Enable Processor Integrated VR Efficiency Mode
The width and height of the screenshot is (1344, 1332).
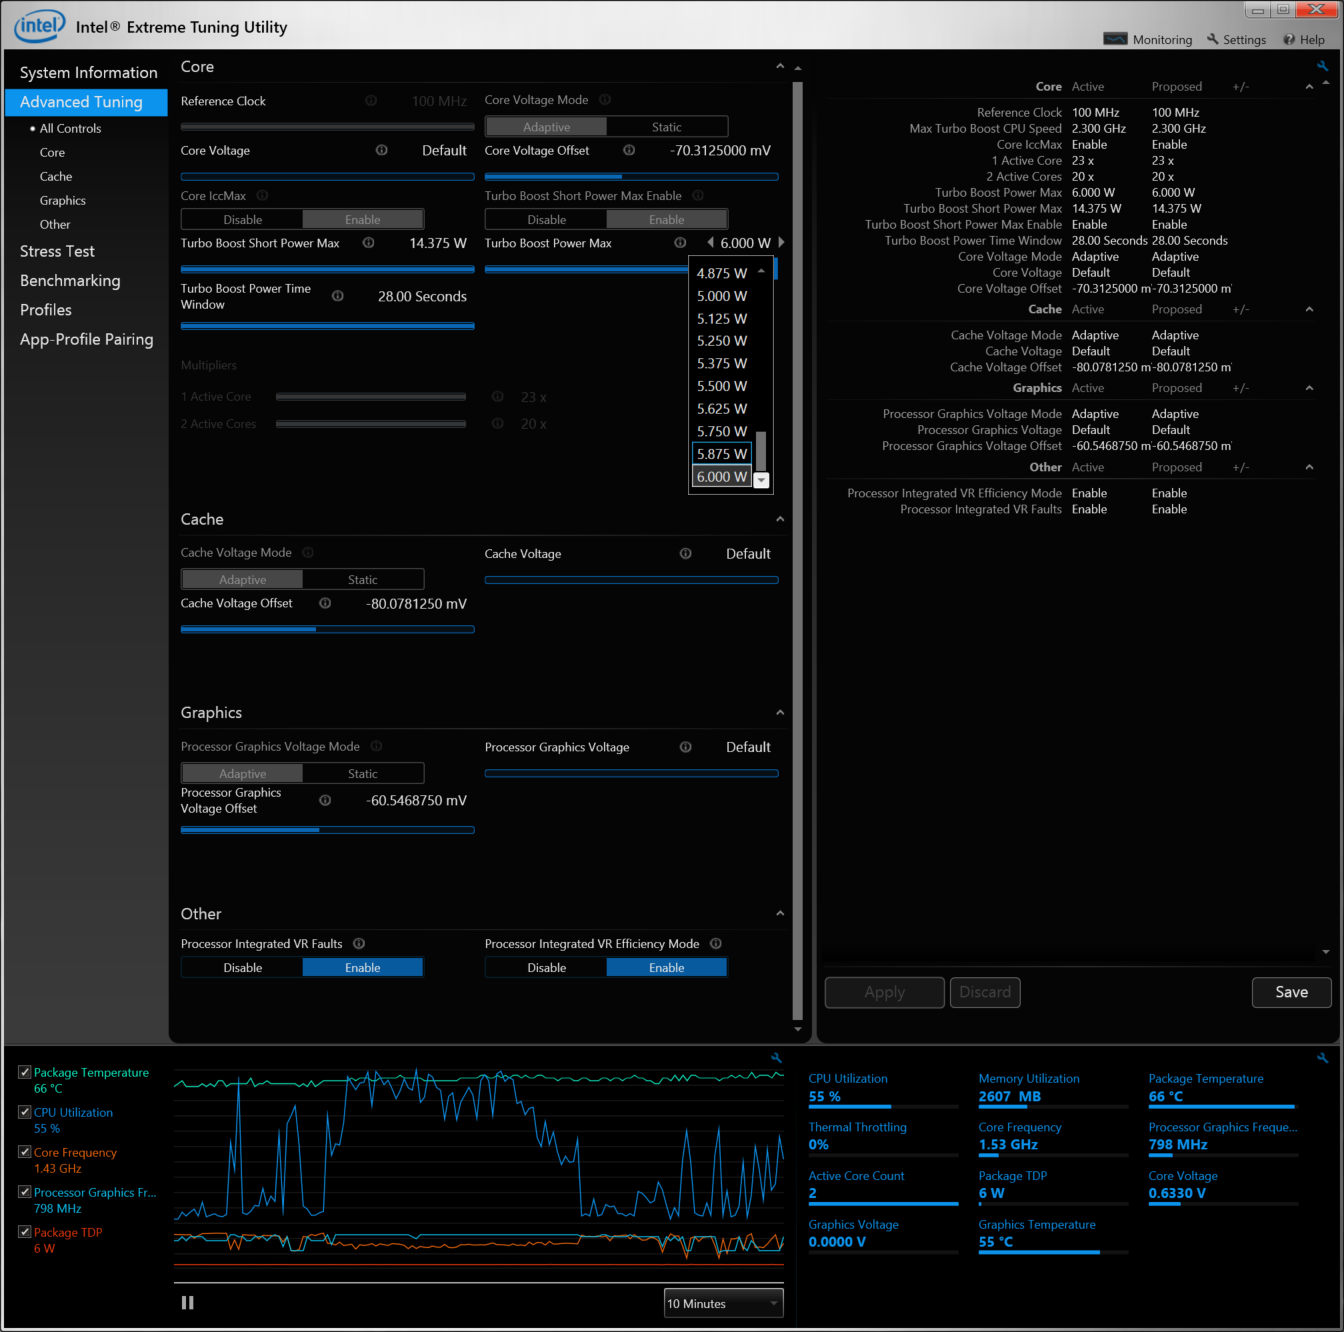(667, 968)
